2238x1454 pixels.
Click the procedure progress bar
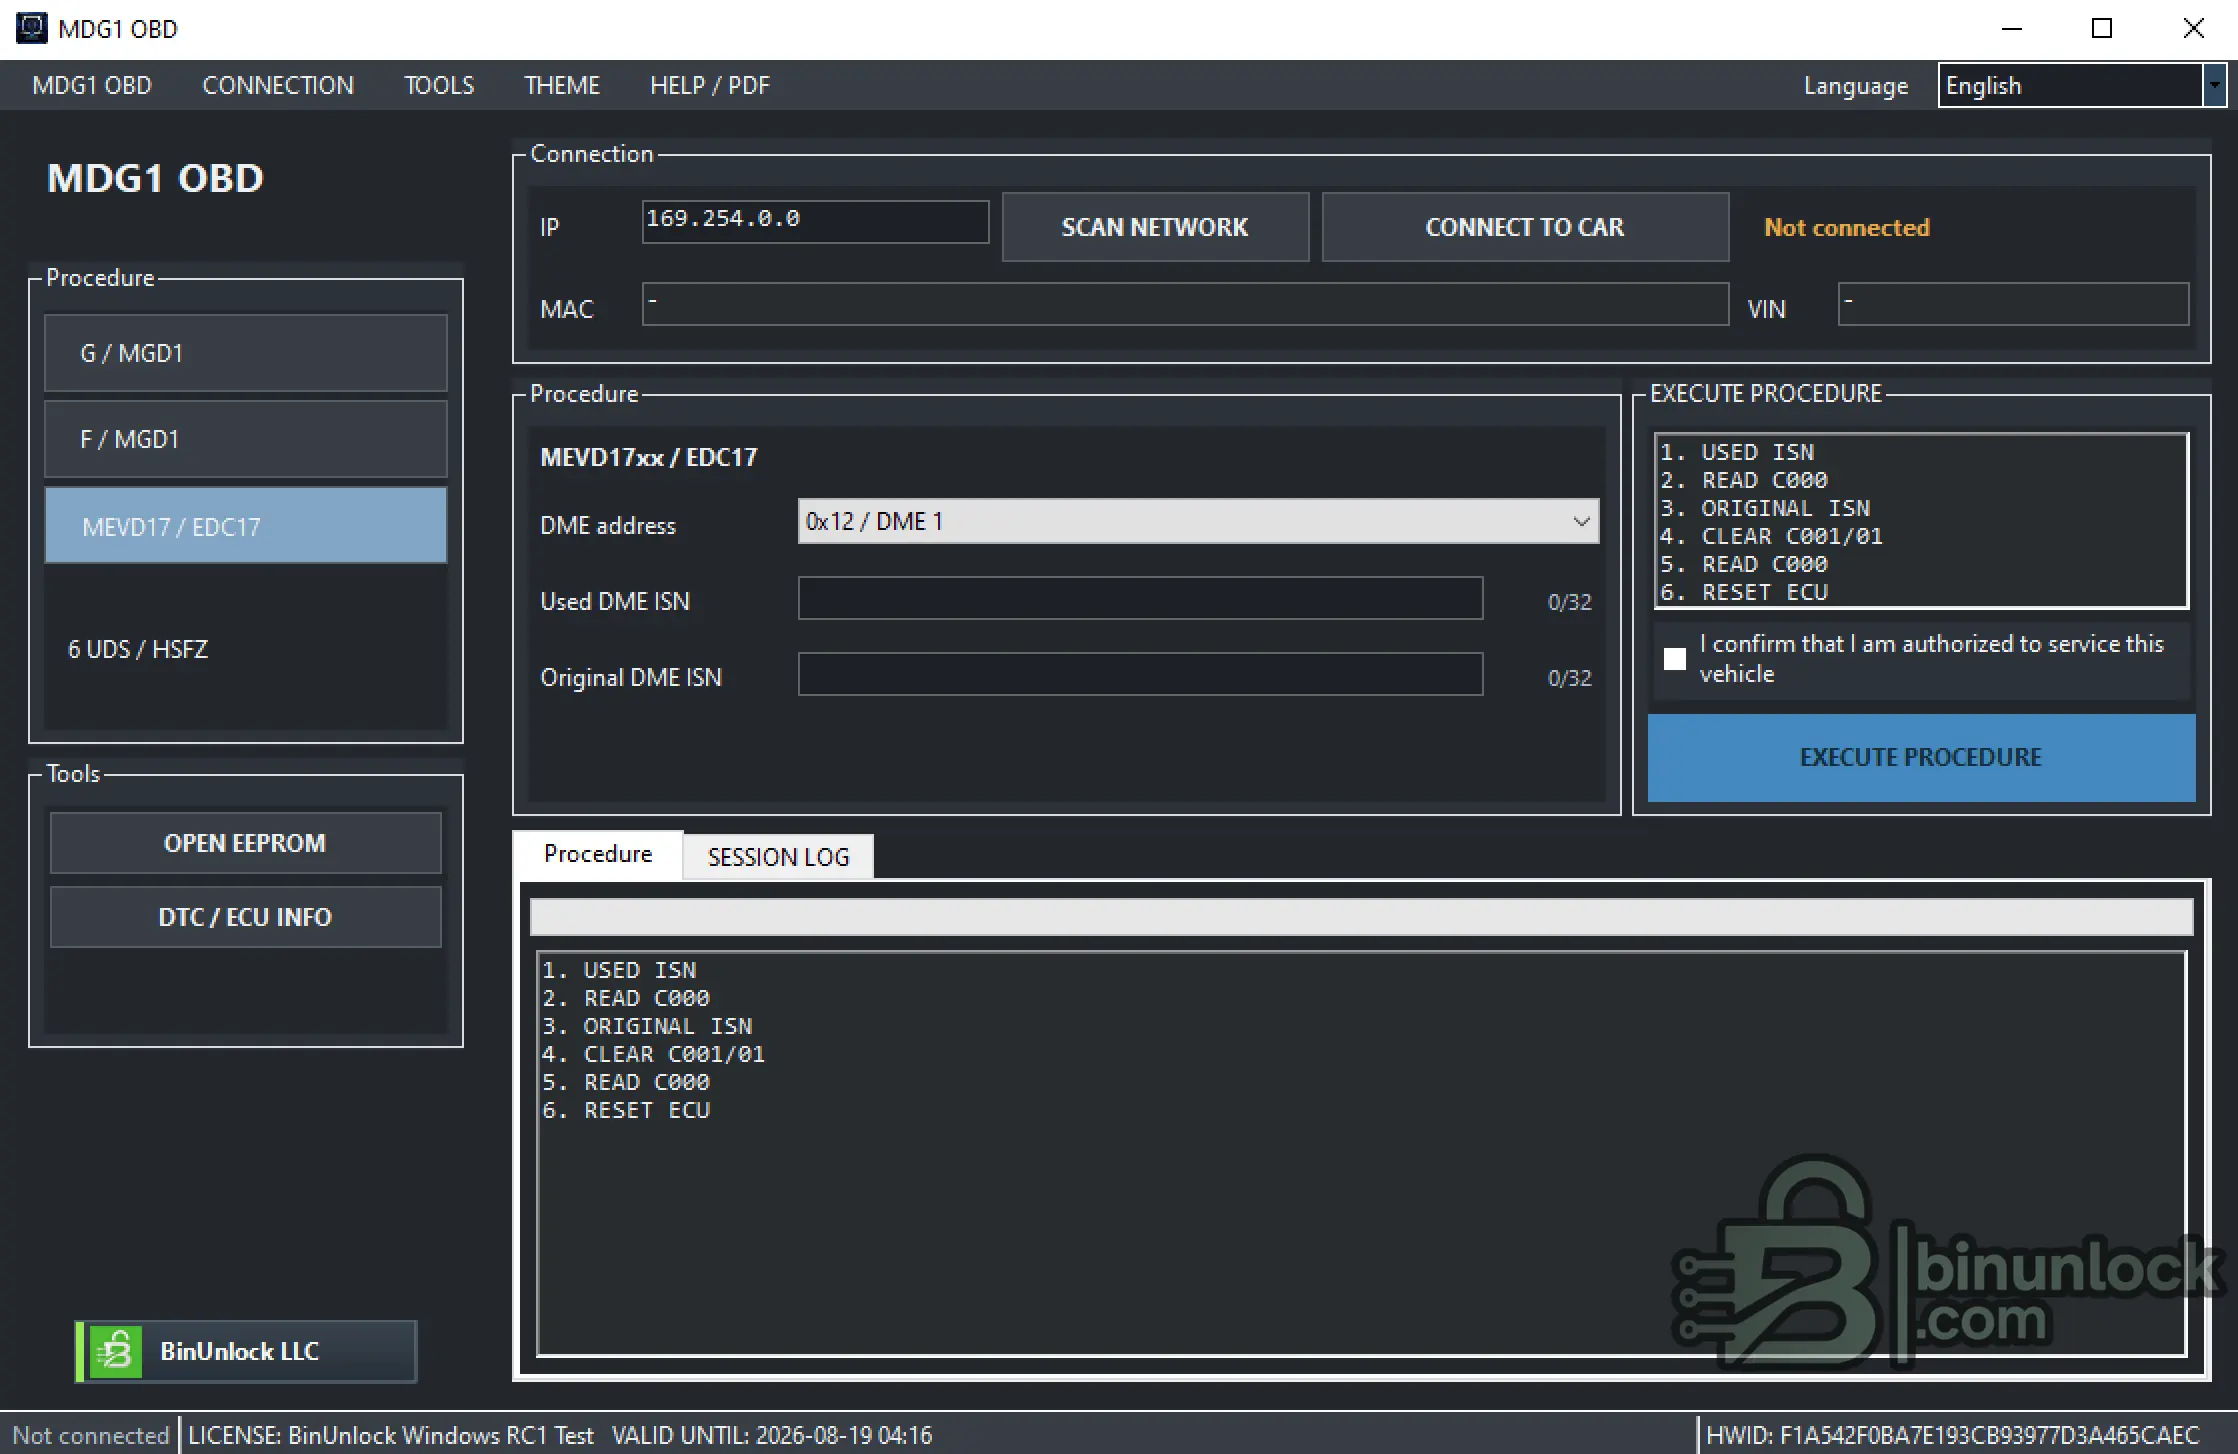1361,917
